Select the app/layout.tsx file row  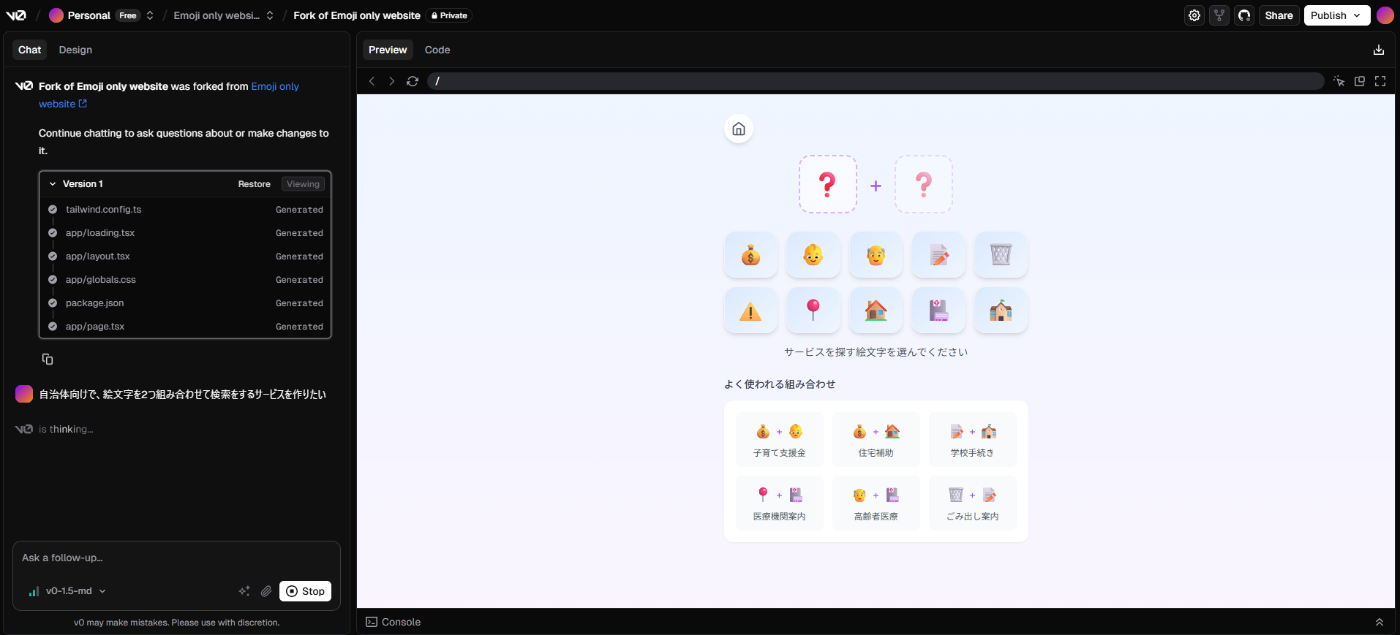pos(185,256)
